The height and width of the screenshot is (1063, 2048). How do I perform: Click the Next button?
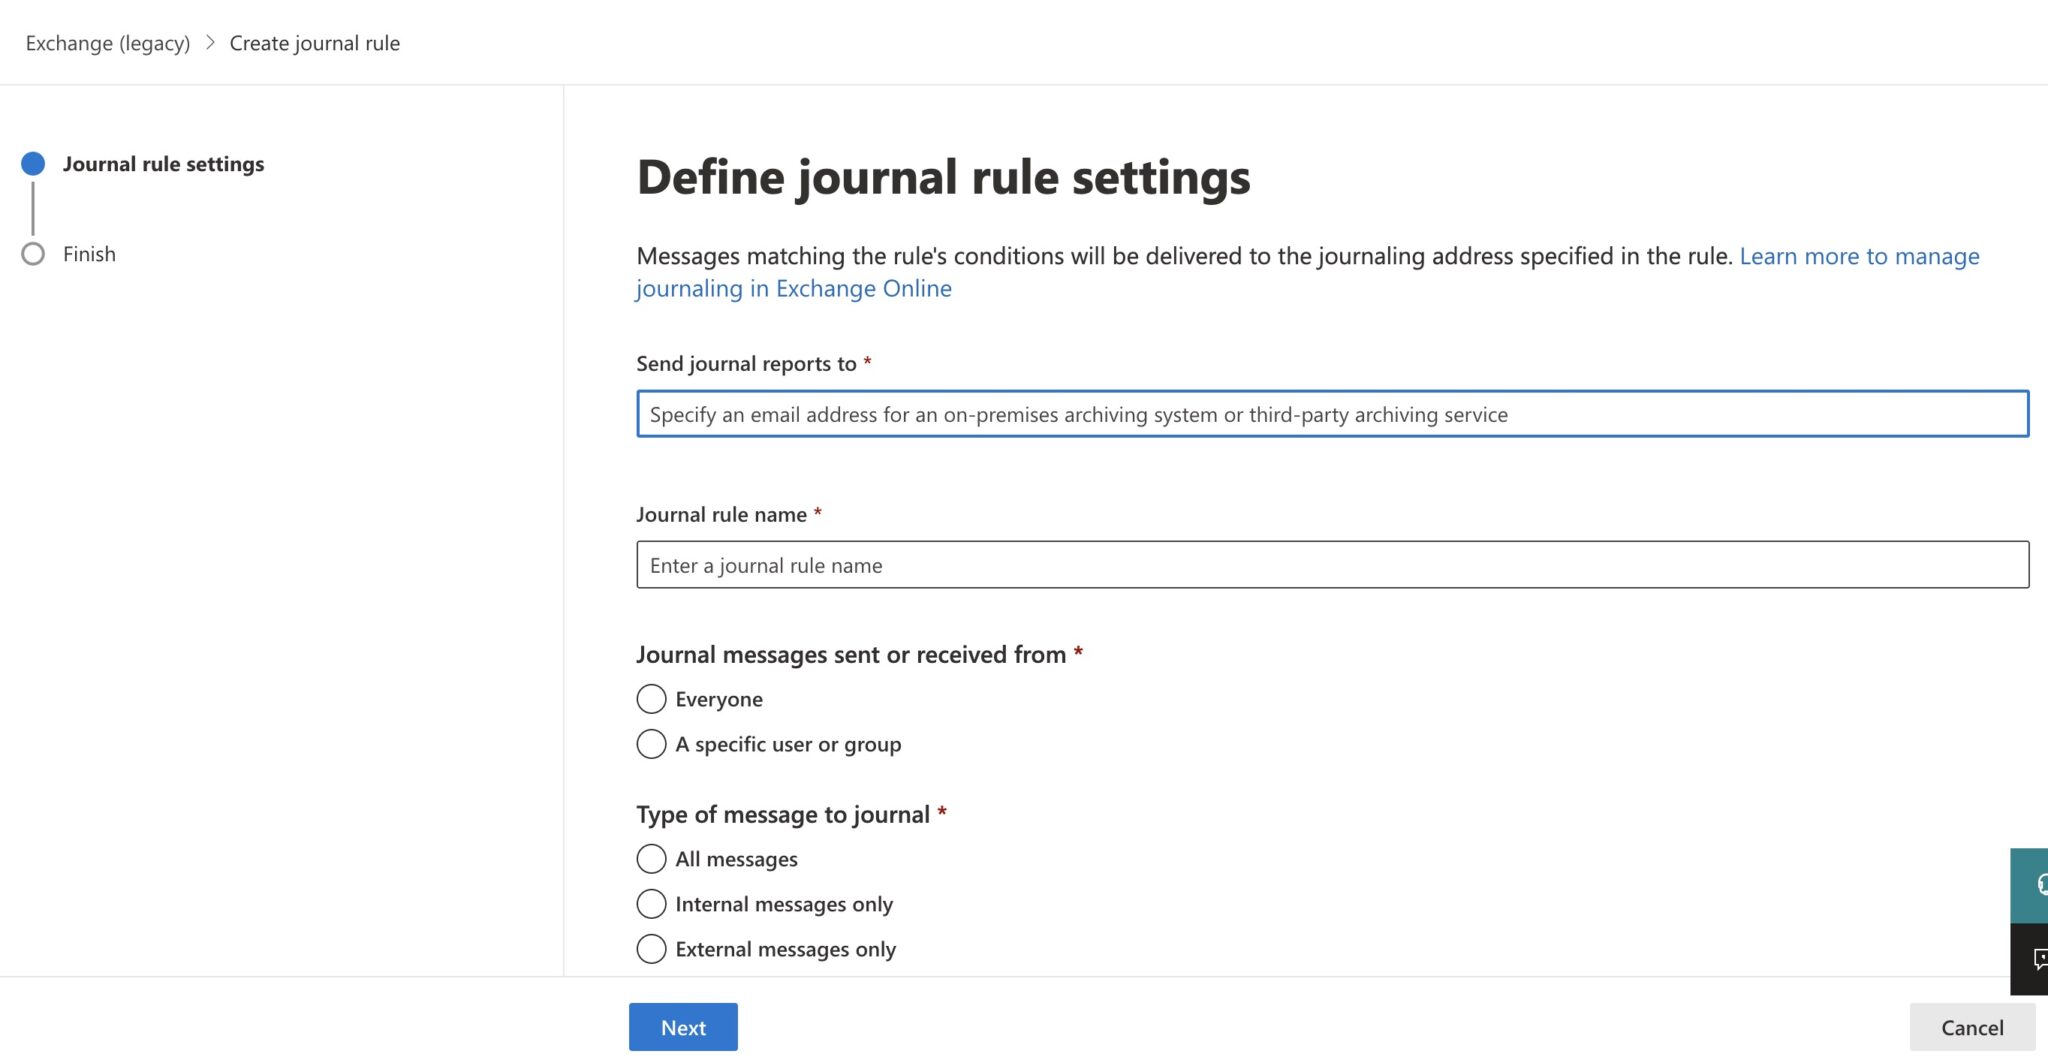pos(682,1026)
